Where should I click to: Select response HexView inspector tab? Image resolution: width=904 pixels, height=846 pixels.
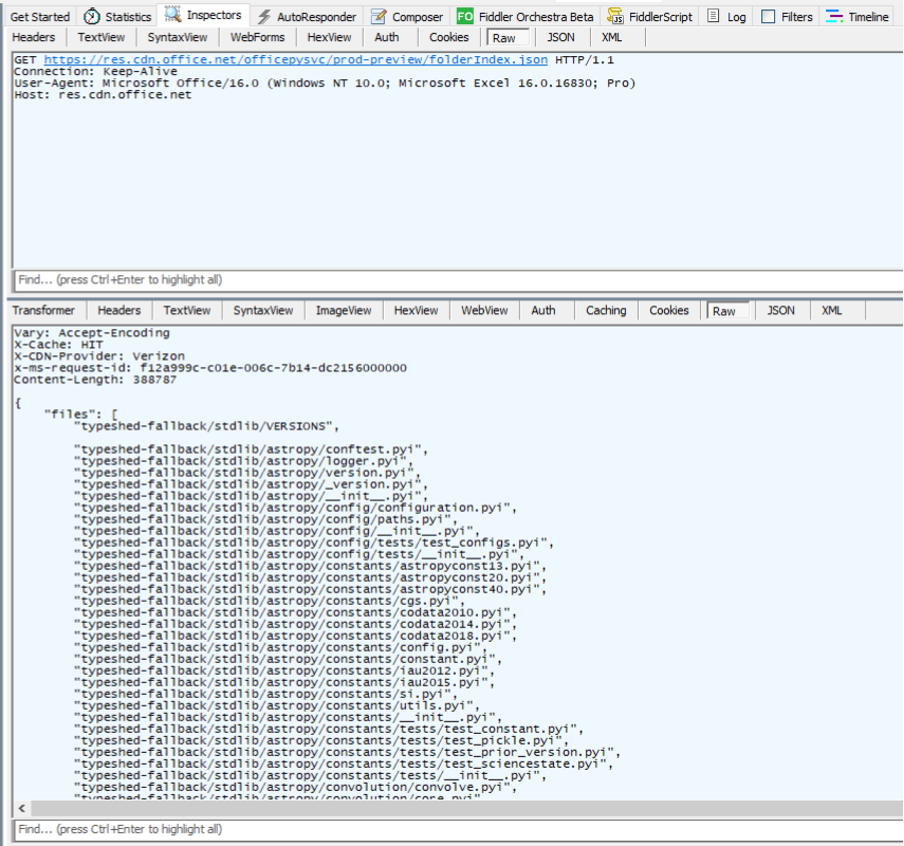point(416,310)
